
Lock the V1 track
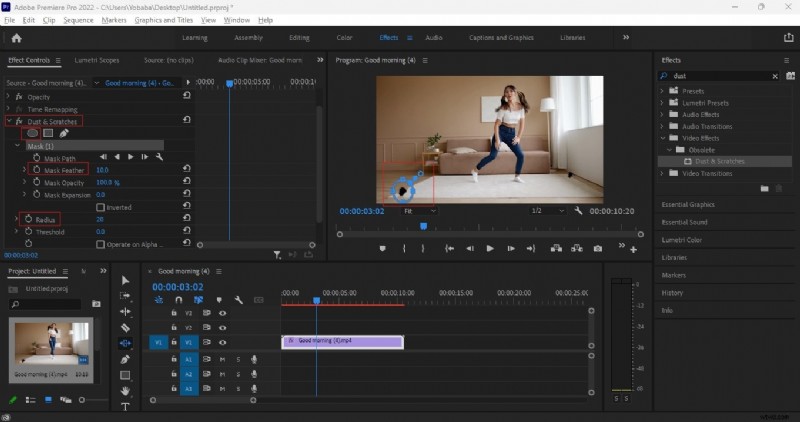pyautogui.click(x=173, y=342)
